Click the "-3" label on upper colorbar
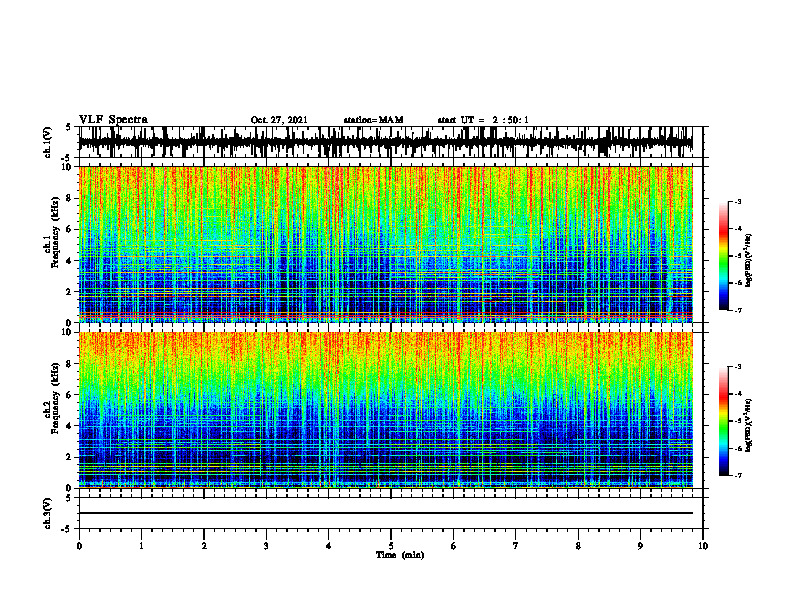Viewport: 792px width, 612px height. [738, 201]
